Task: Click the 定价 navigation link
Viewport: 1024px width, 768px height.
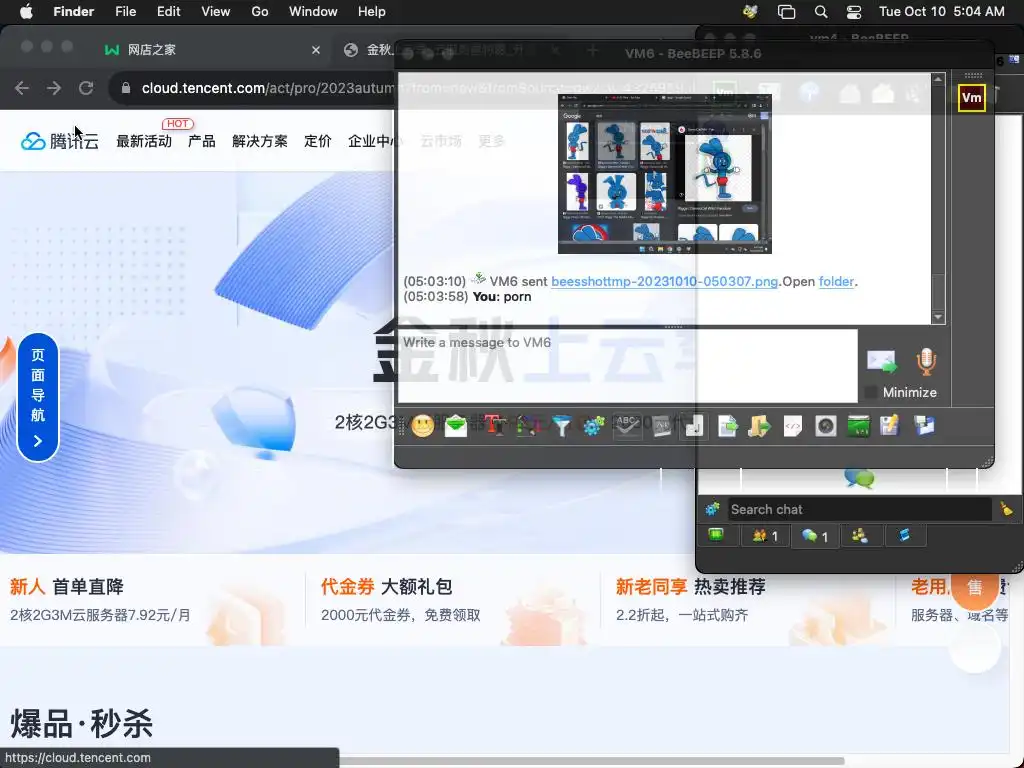Action: pos(318,141)
